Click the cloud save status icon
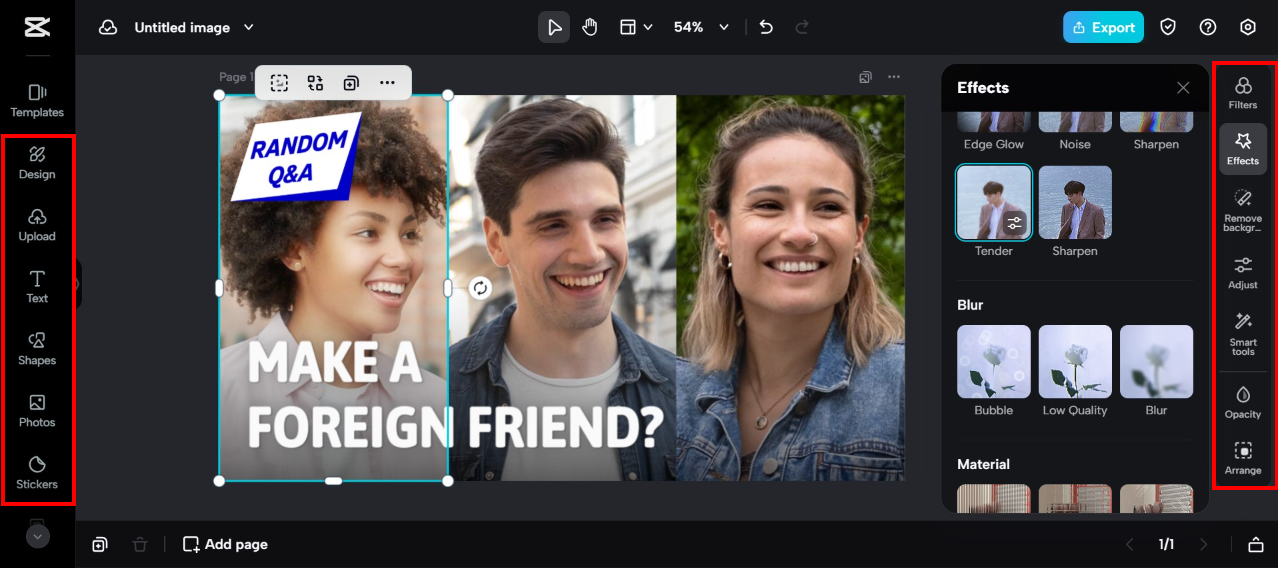1278x568 pixels. tap(108, 28)
